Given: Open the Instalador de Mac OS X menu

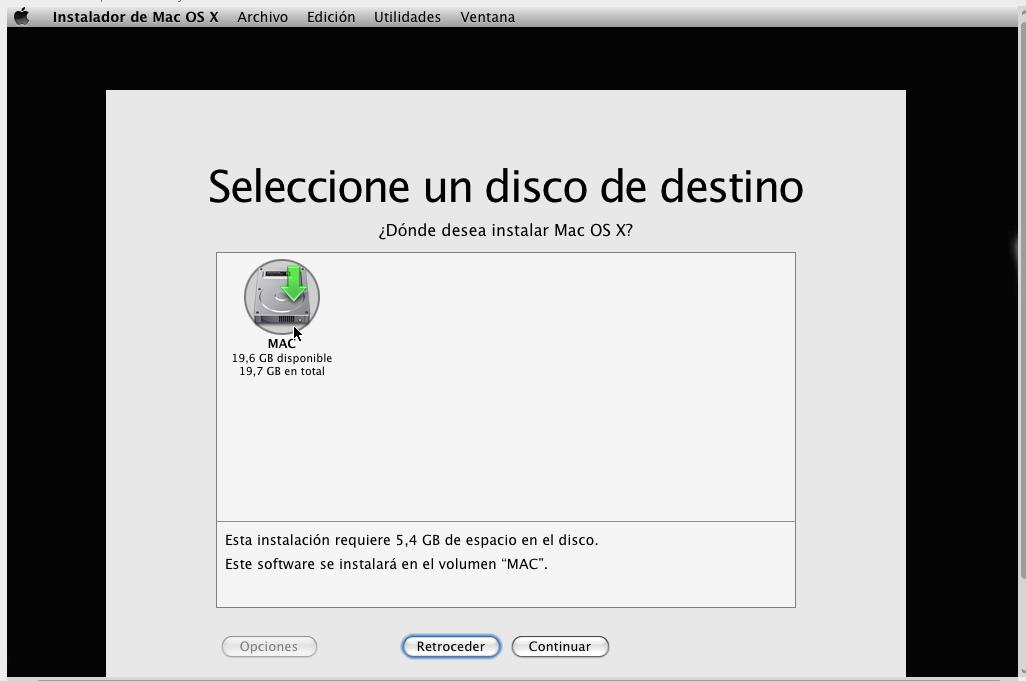Looking at the screenshot, I should [135, 17].
